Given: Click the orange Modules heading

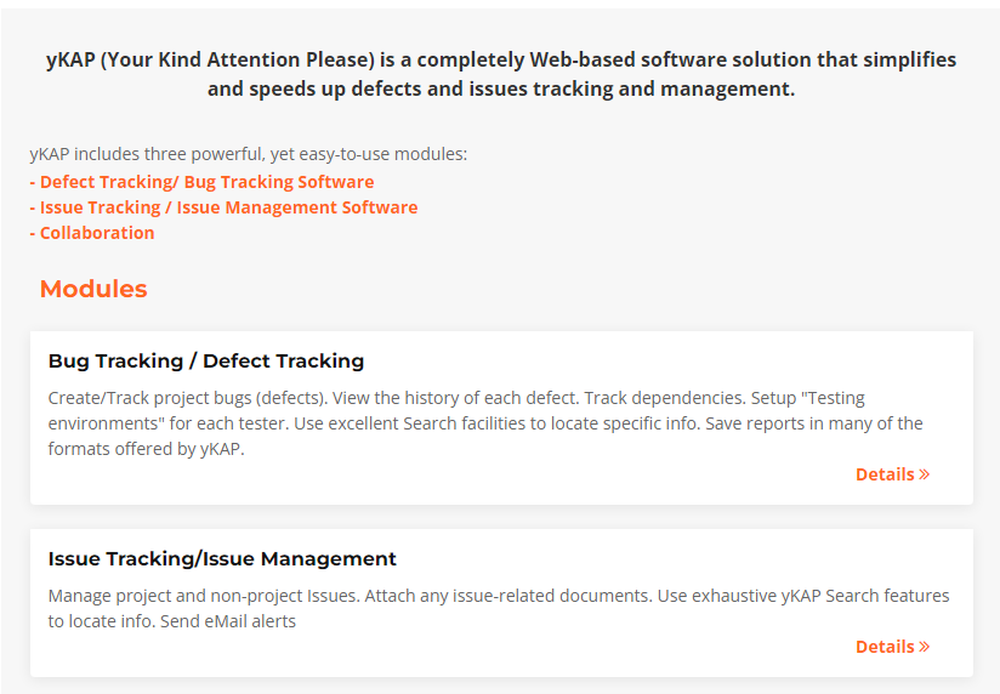Looking at the screenshot, I should 94,289.
